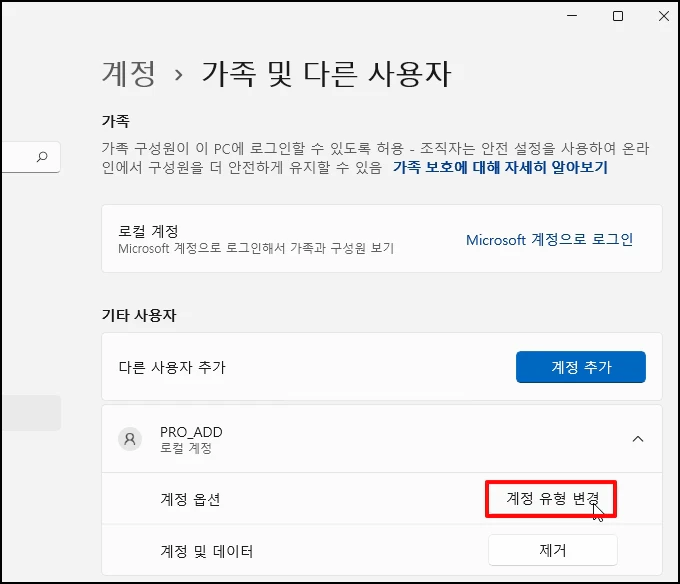Open 가족 보호에 대해 자세히 알아보기 link
The width and height of the screenshot is (680, 584).
coord(500,167)
